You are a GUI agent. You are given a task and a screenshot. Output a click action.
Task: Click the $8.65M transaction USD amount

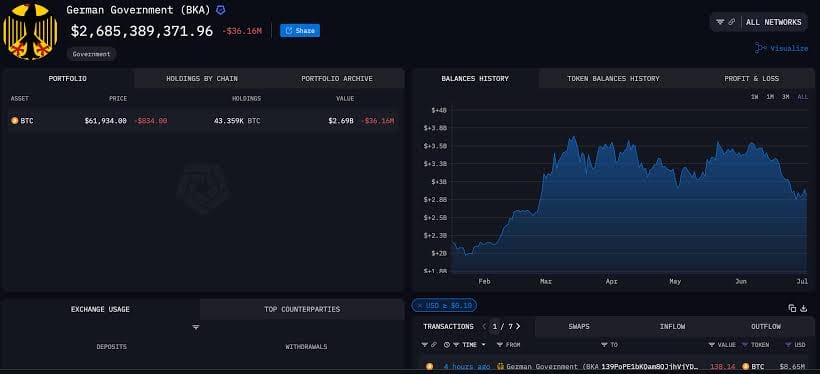point(792,367)
